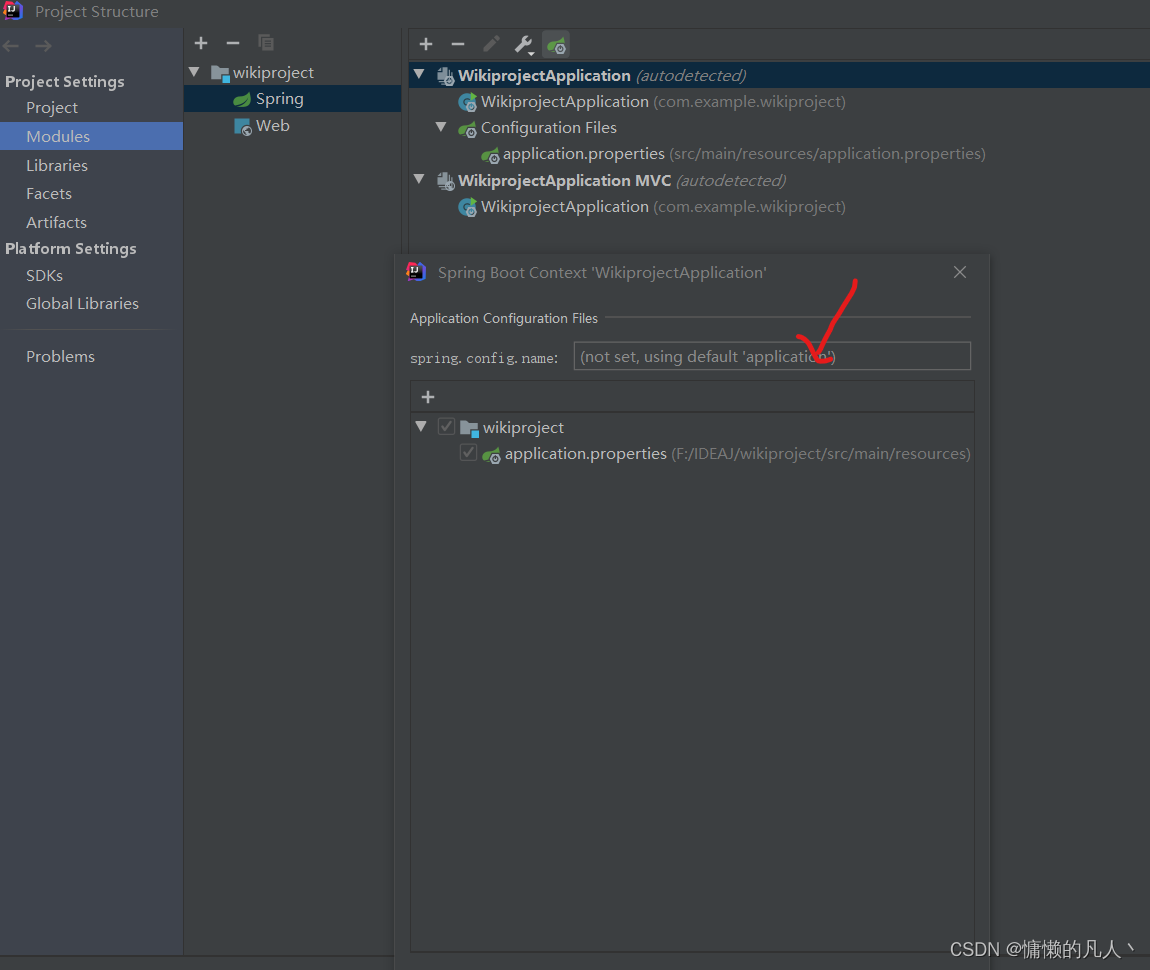Screen dimensions: 1150x970
Task: Add configuration file with dialog plus icon
Action: [x=428, y=397]
